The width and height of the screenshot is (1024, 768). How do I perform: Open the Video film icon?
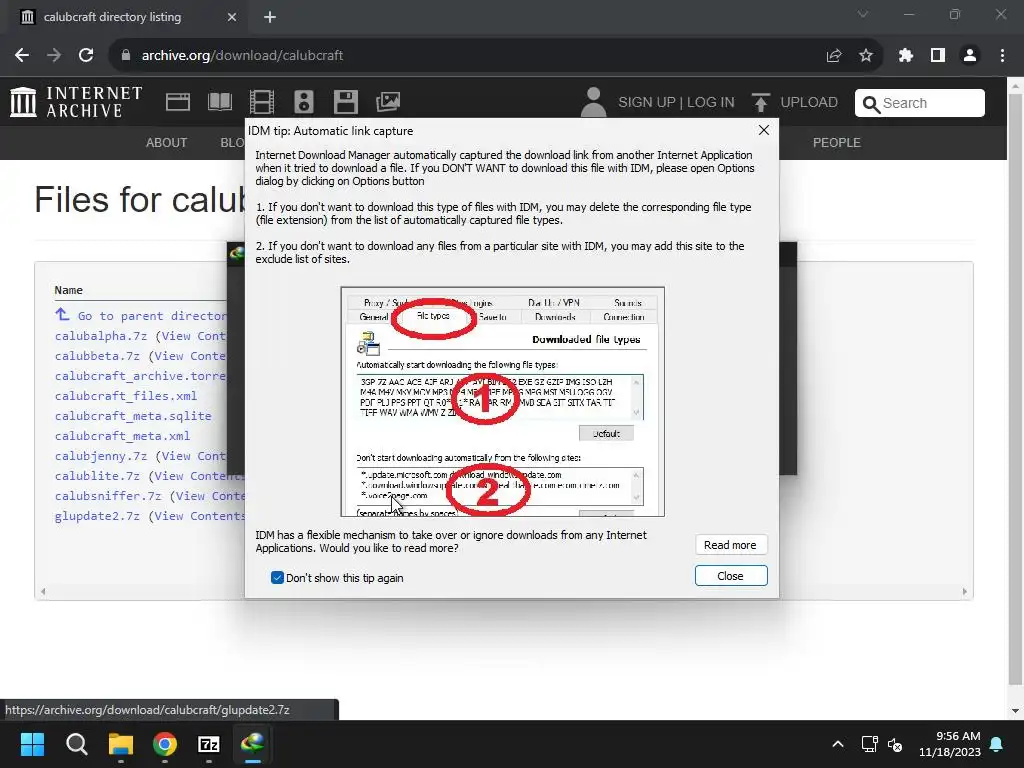[x=262, y=102]
